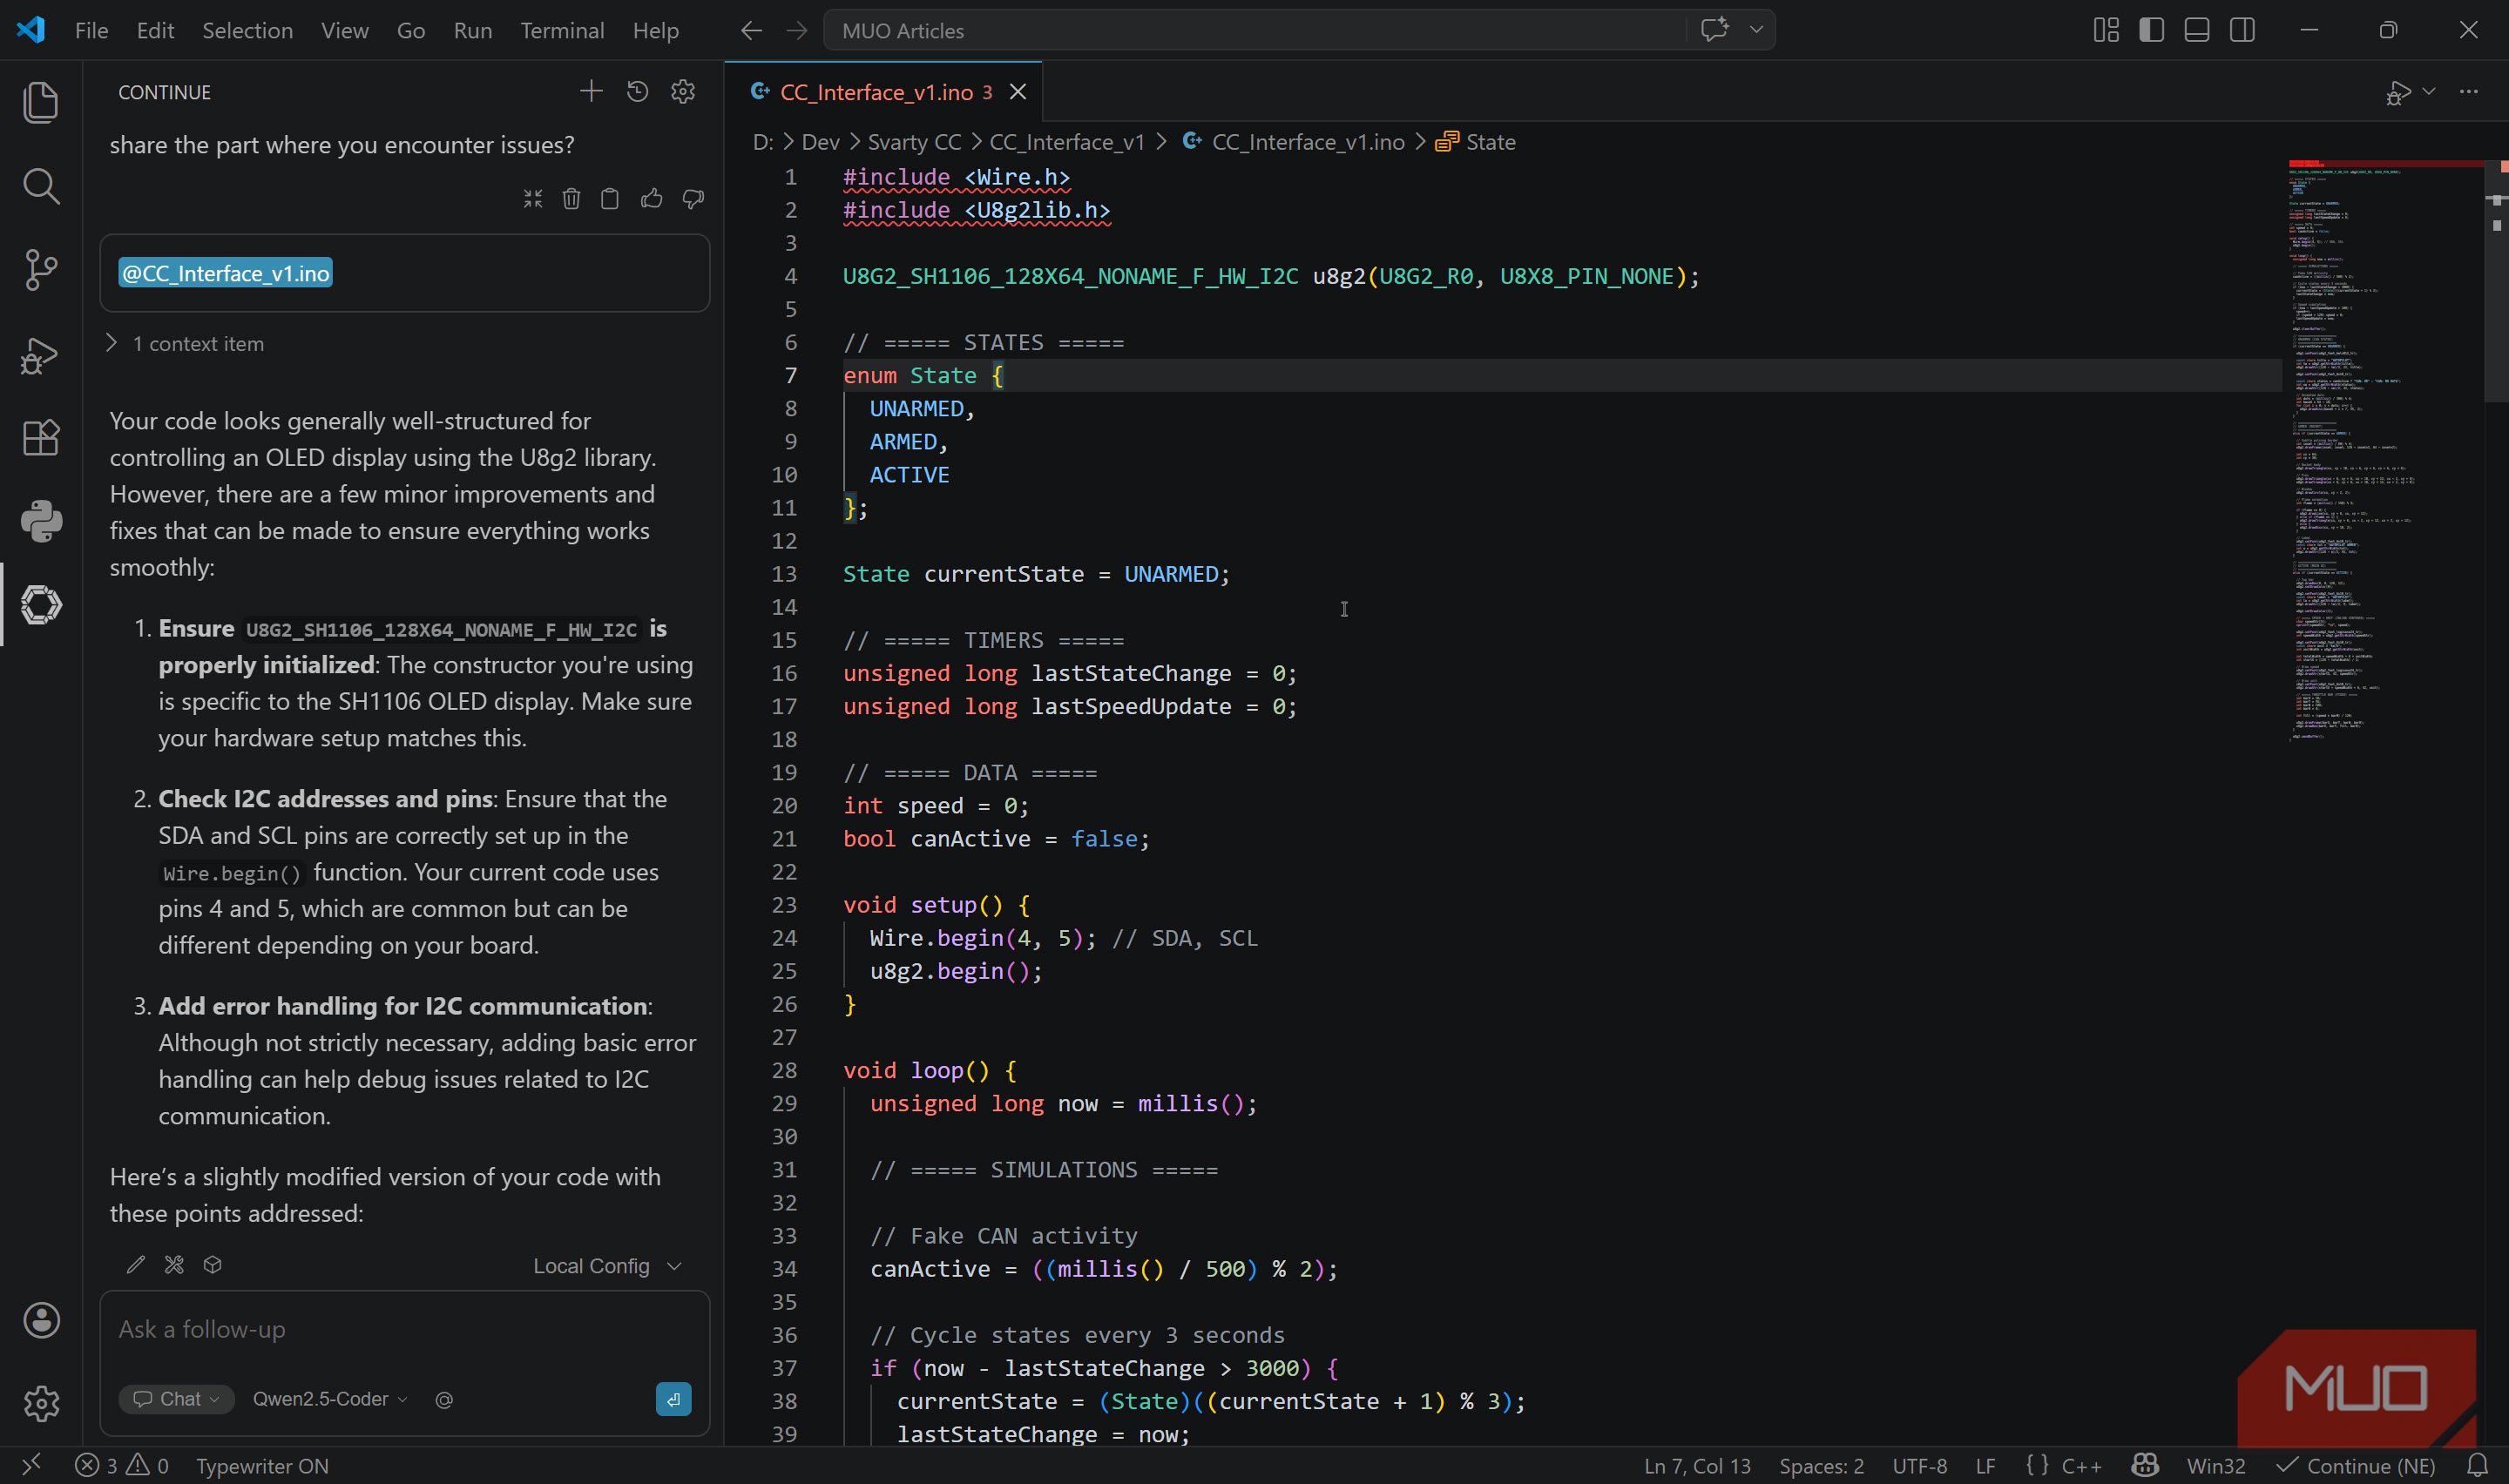Click the Ask a follow-up input field
Viewport: 2509px width, 1484px height.
pyautogui.click(x=405, y=1330)
